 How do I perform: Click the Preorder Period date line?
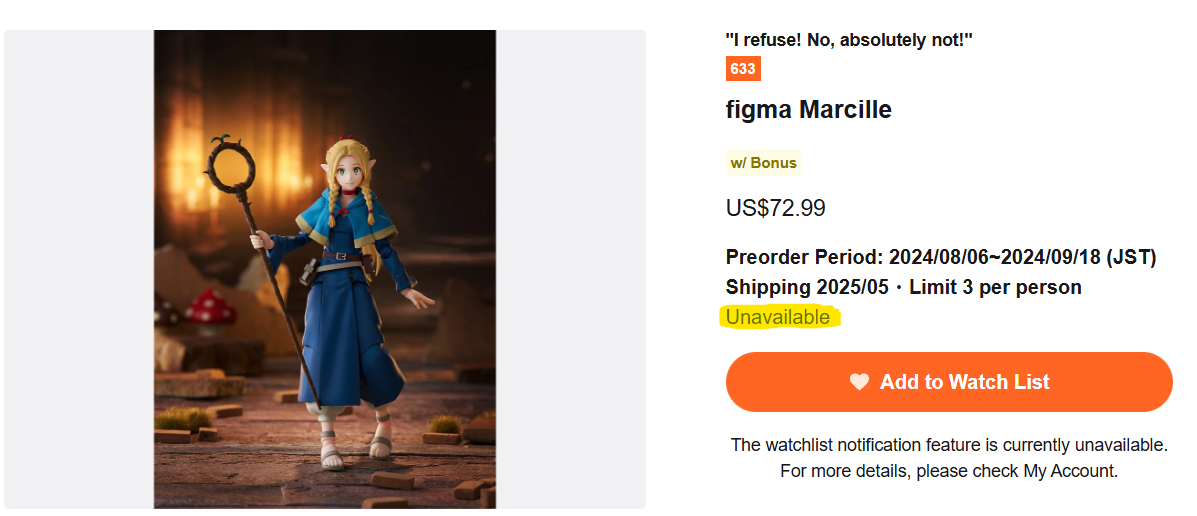(x=940, y=258)
